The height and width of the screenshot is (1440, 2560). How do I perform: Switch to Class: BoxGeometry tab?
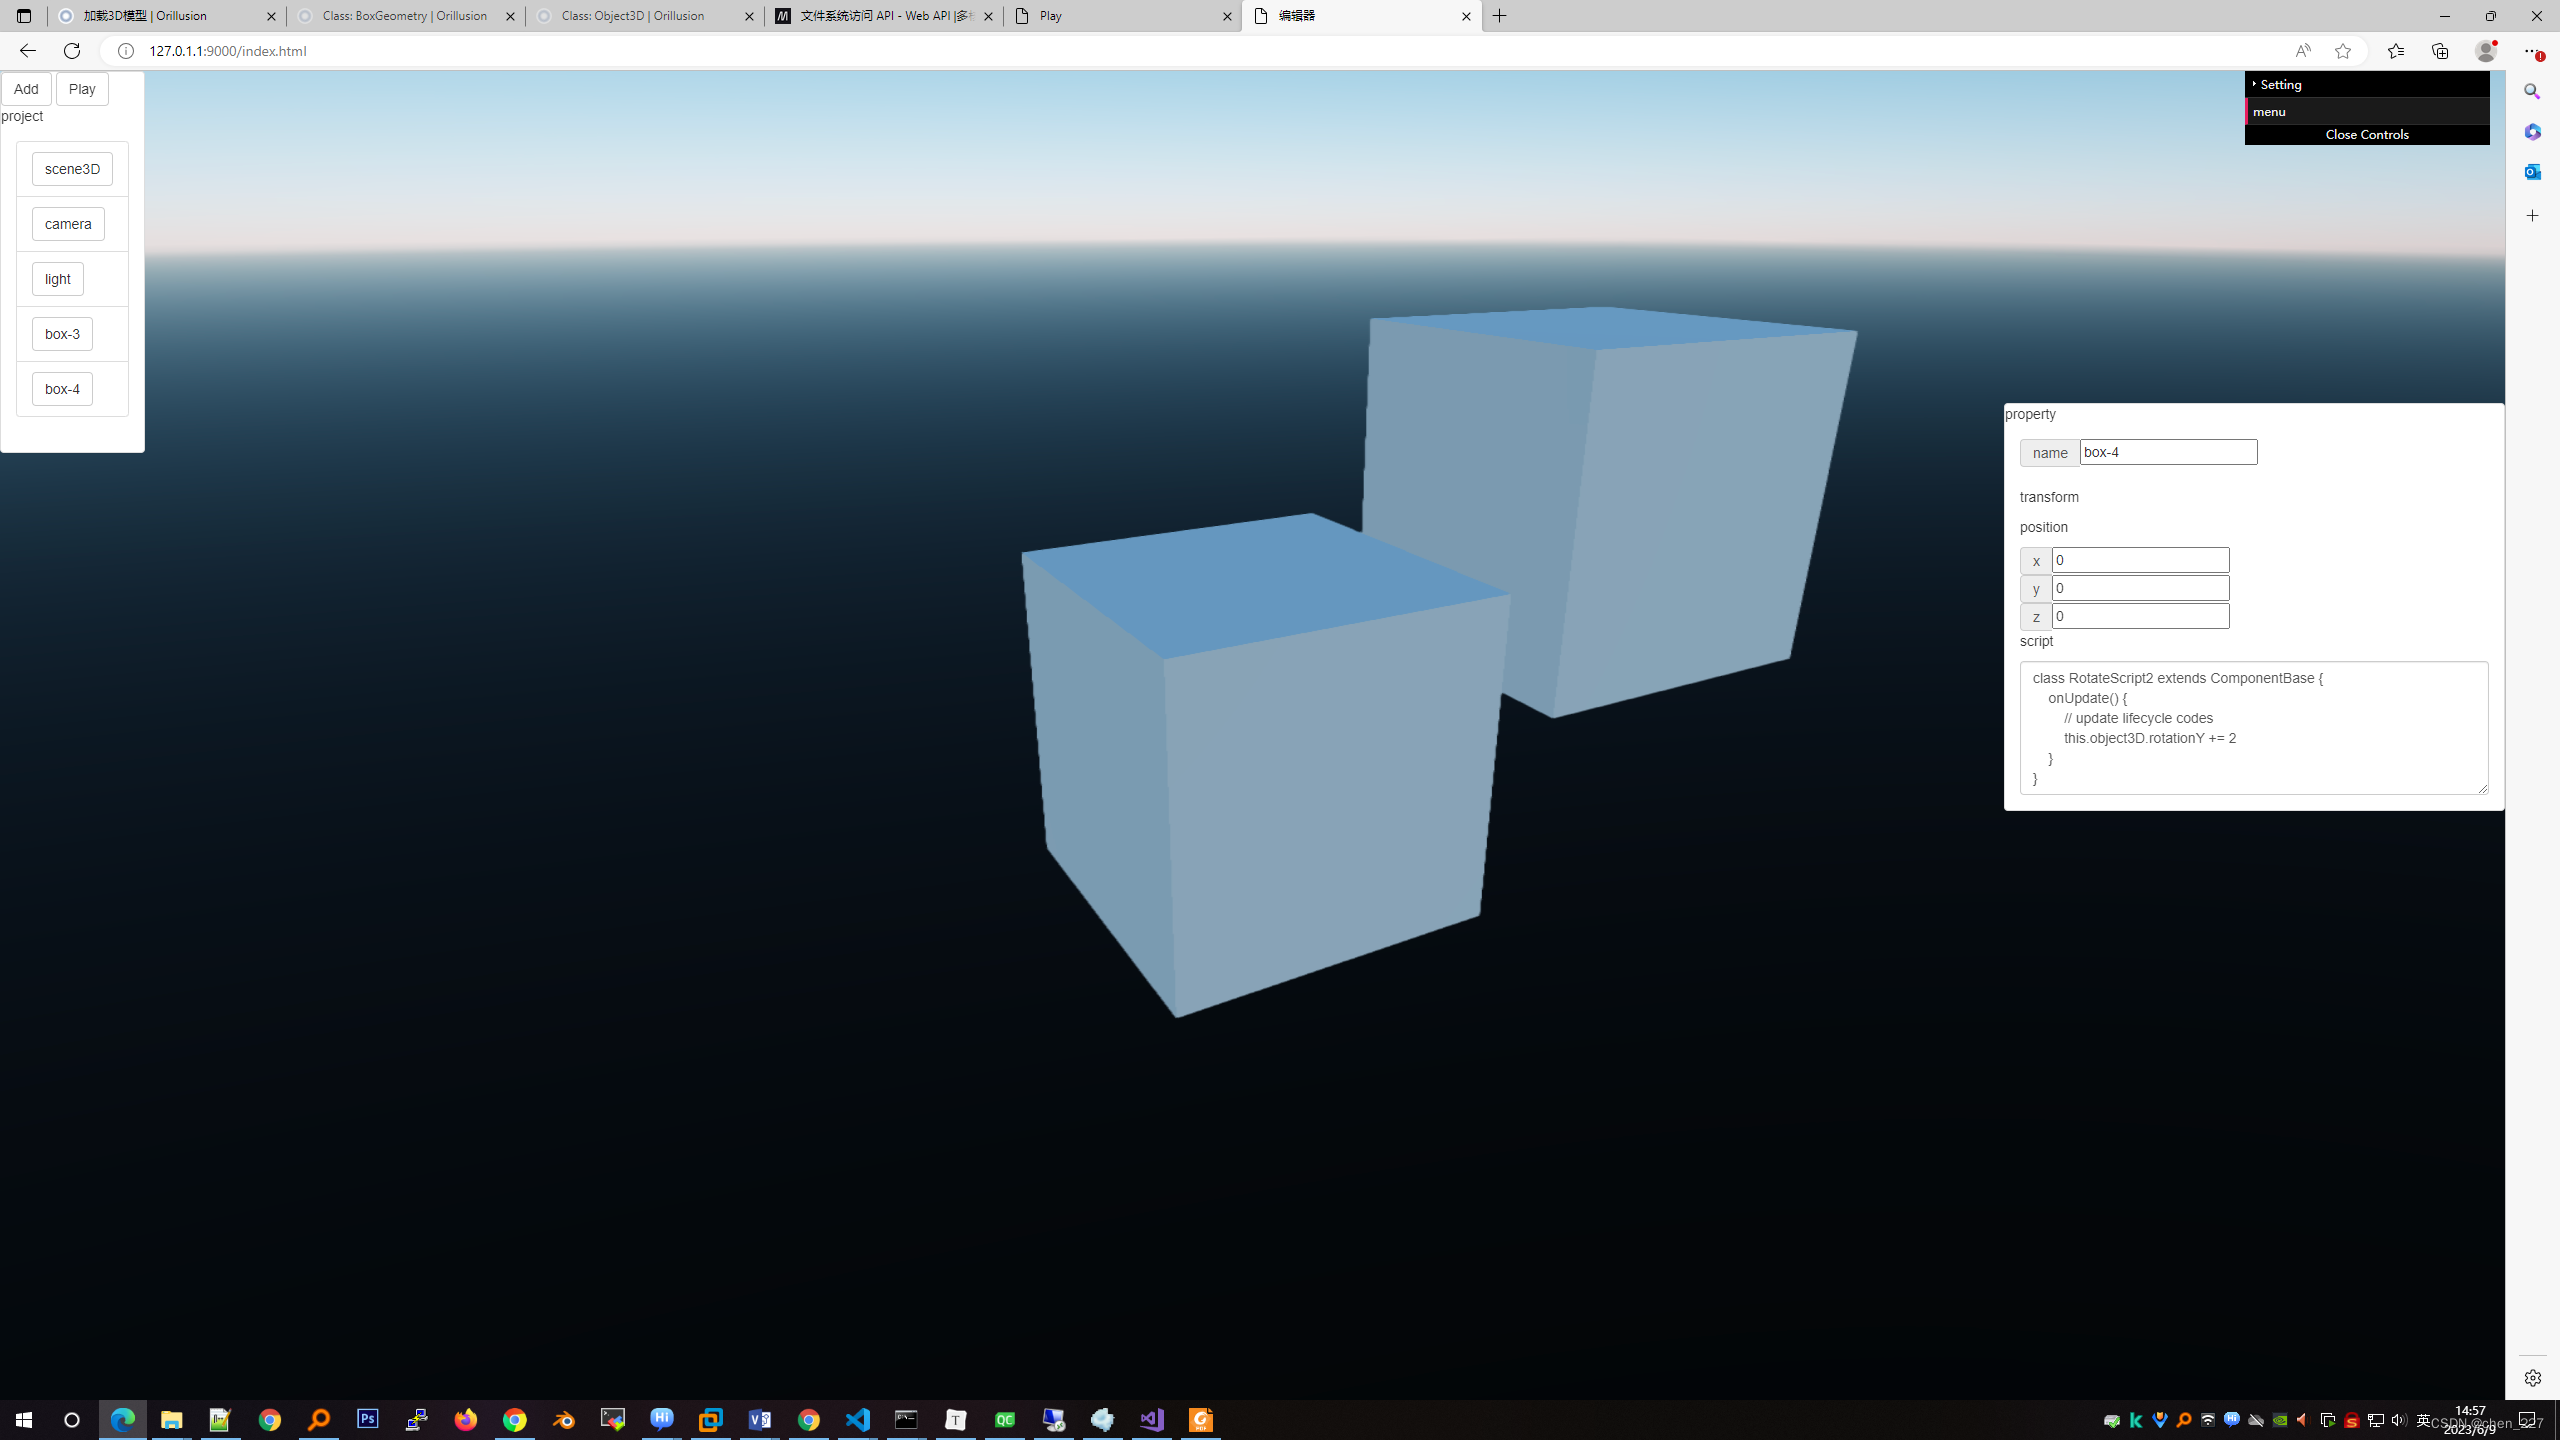click(x=405, y=16)
